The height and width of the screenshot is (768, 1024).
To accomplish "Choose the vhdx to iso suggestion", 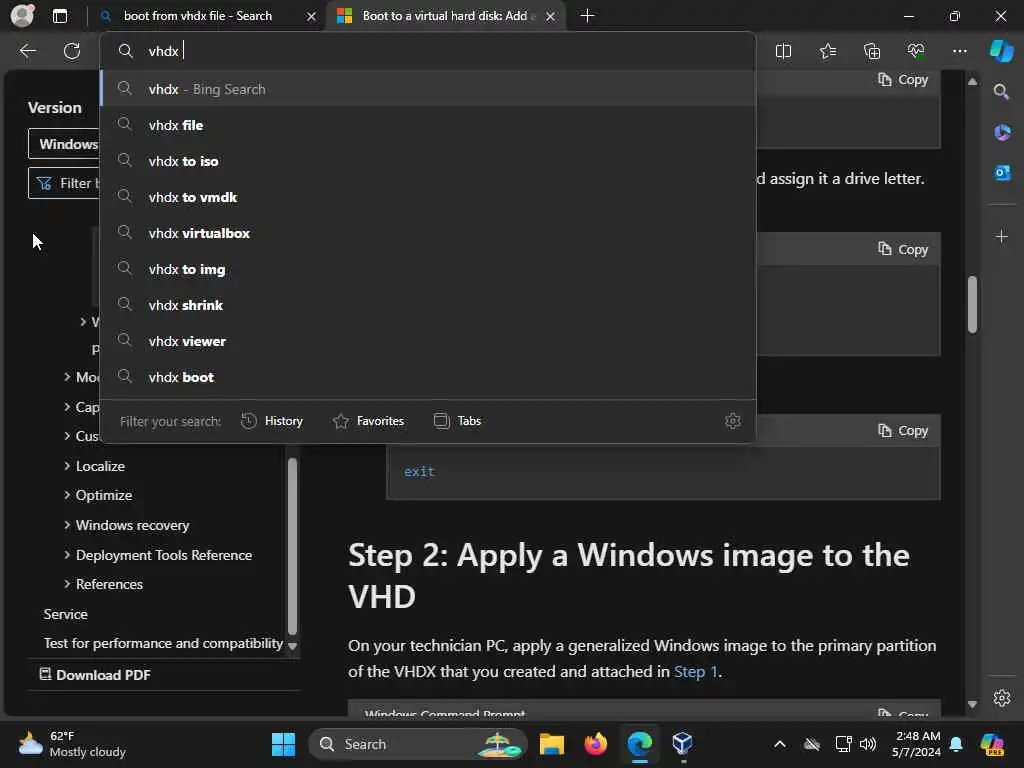I will pos(428,161).
